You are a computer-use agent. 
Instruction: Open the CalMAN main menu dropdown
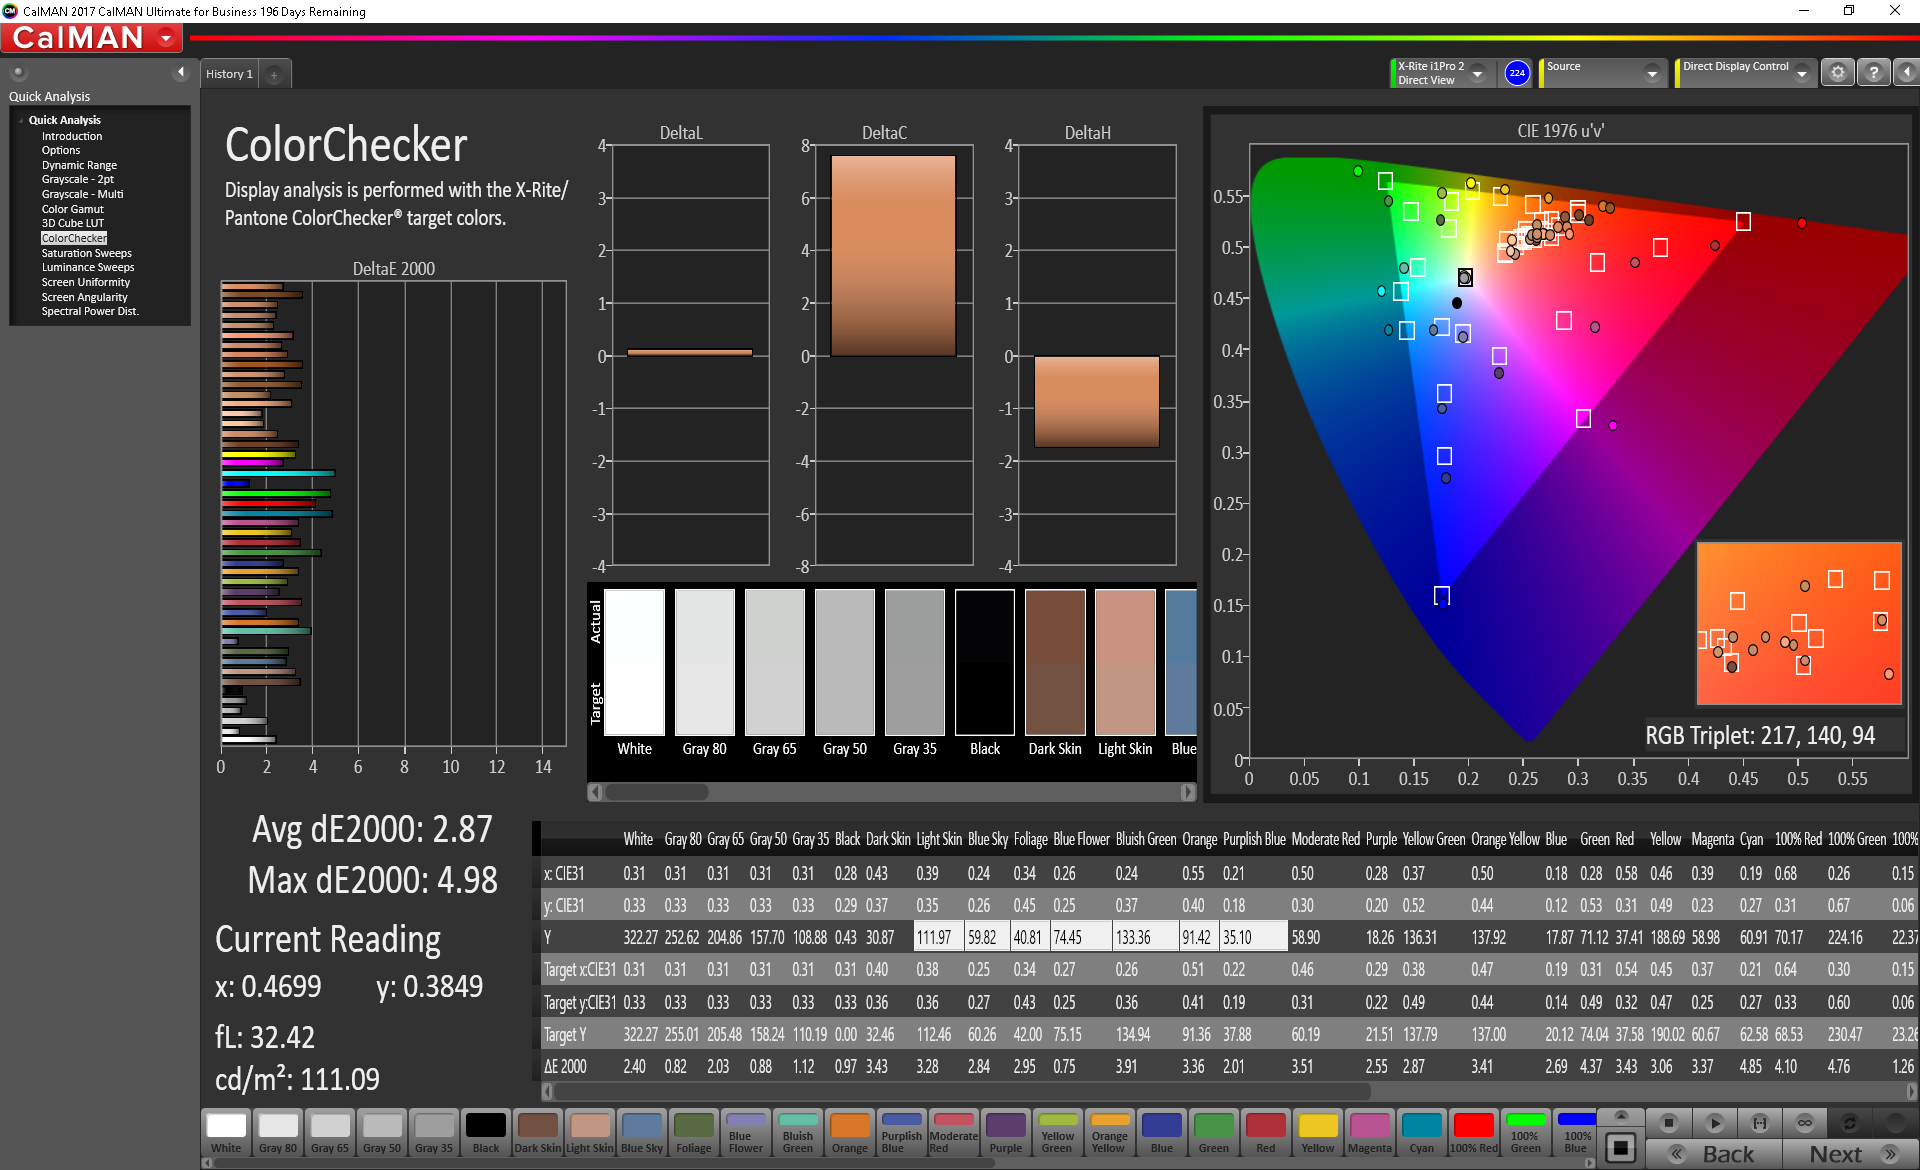click(x=166, y=38)
